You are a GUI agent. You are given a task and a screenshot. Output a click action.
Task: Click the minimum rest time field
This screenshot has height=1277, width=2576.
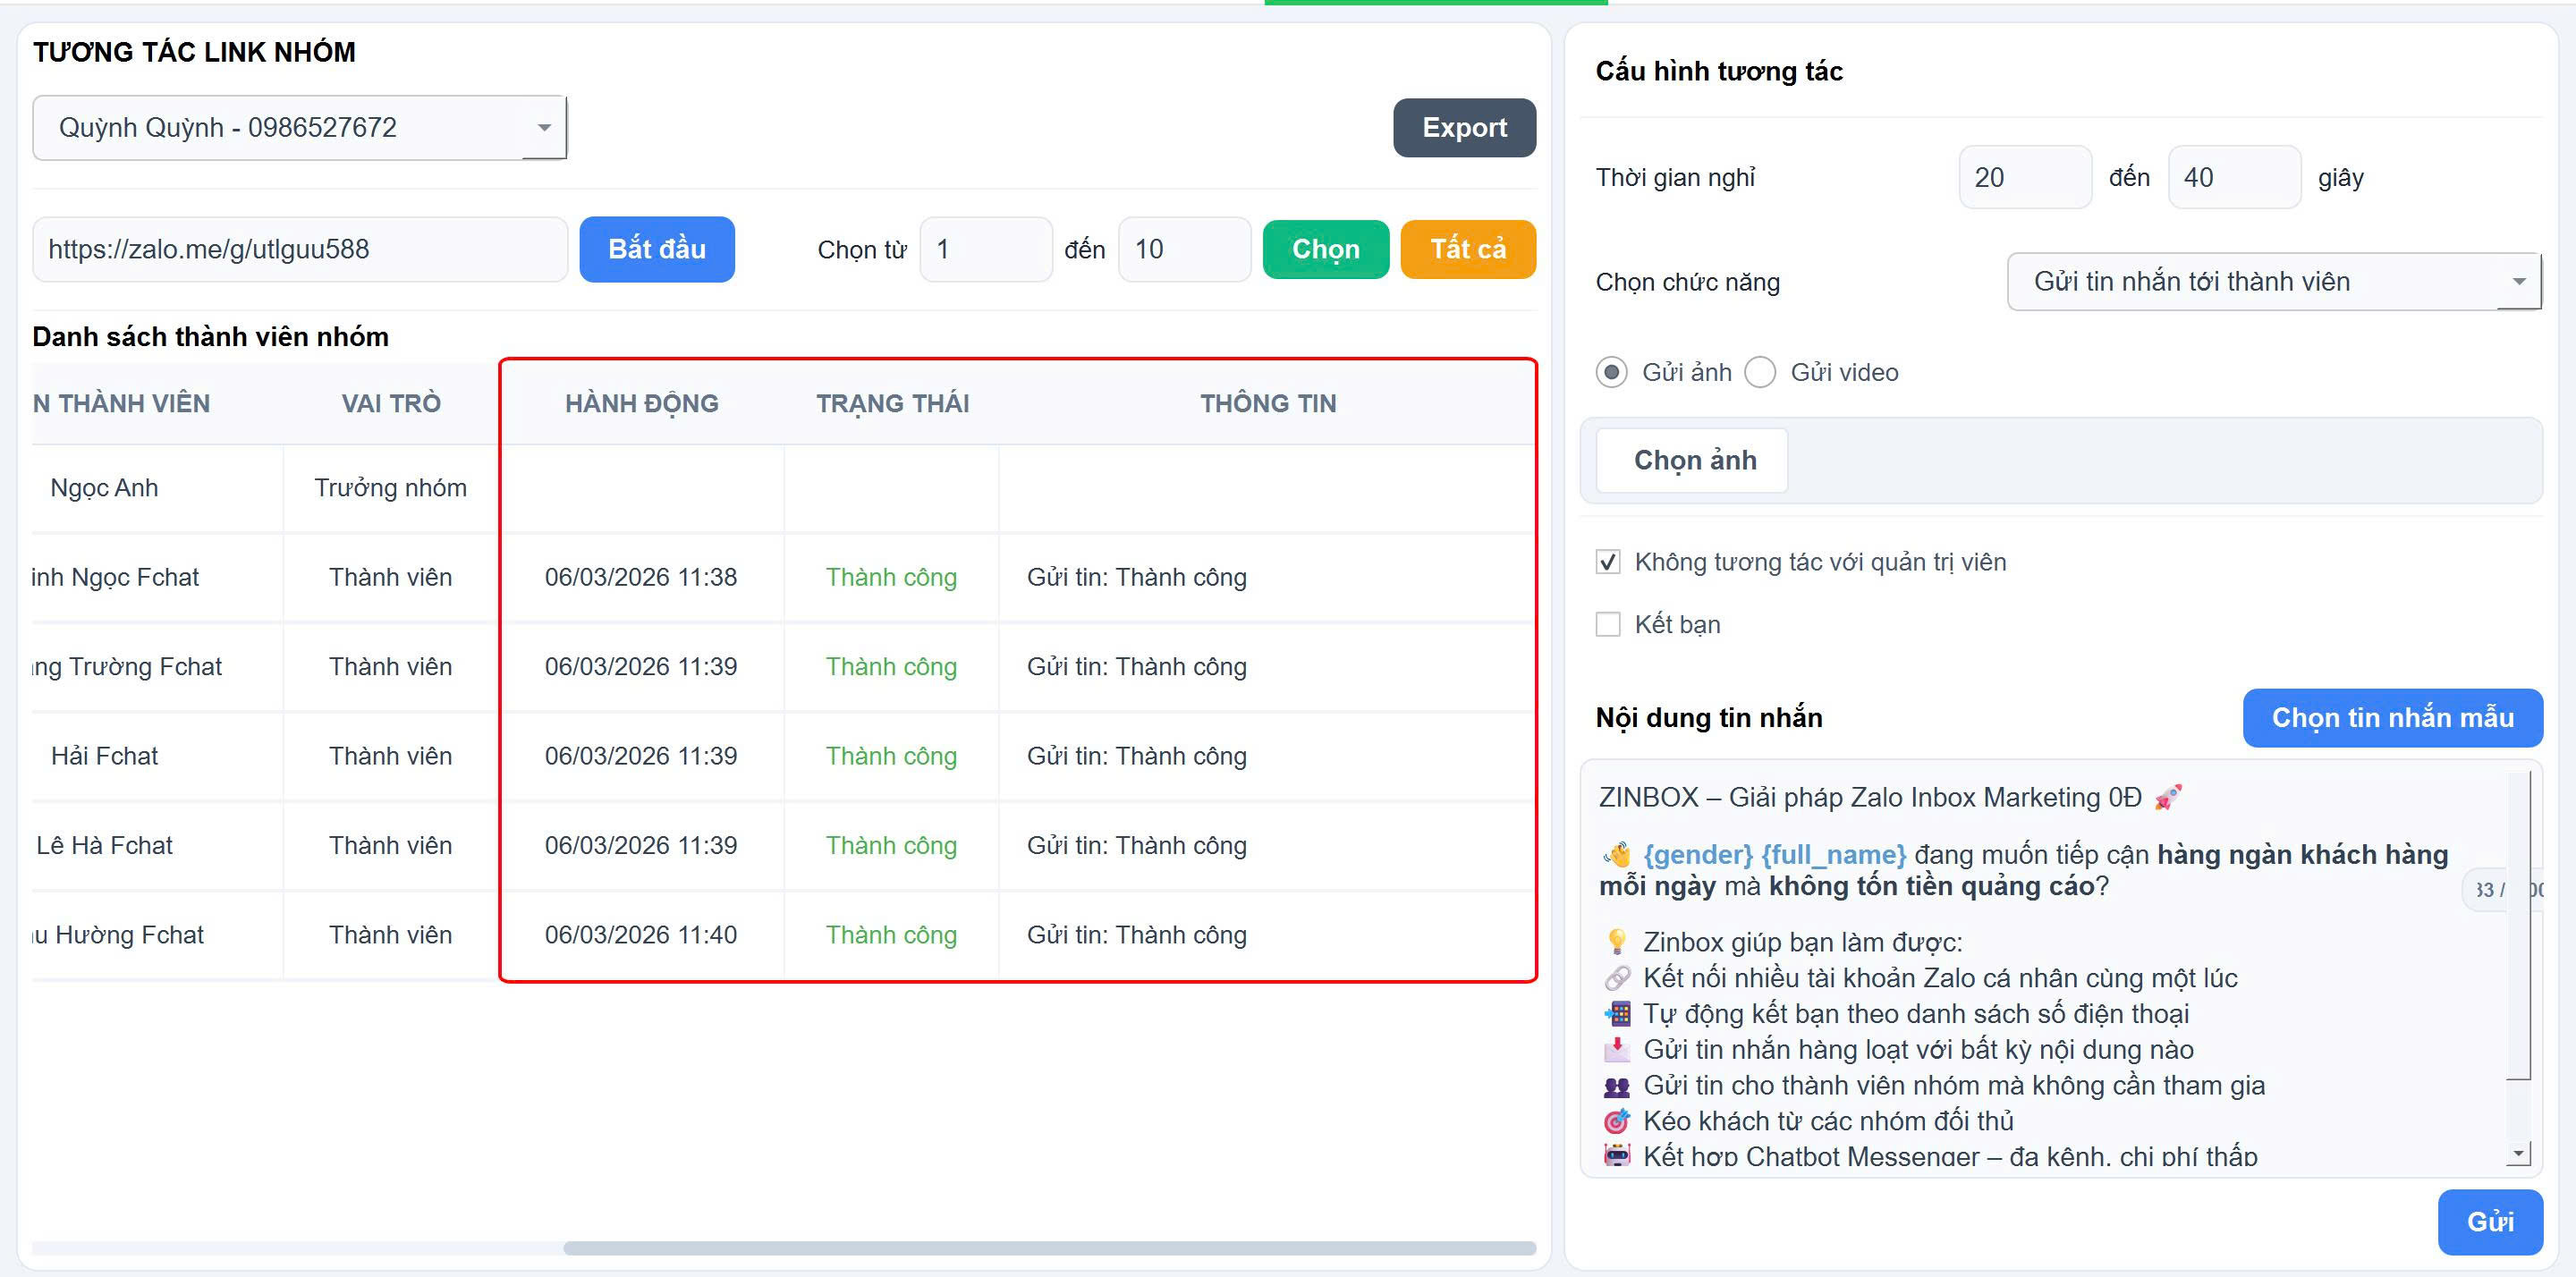point(2023,178)
